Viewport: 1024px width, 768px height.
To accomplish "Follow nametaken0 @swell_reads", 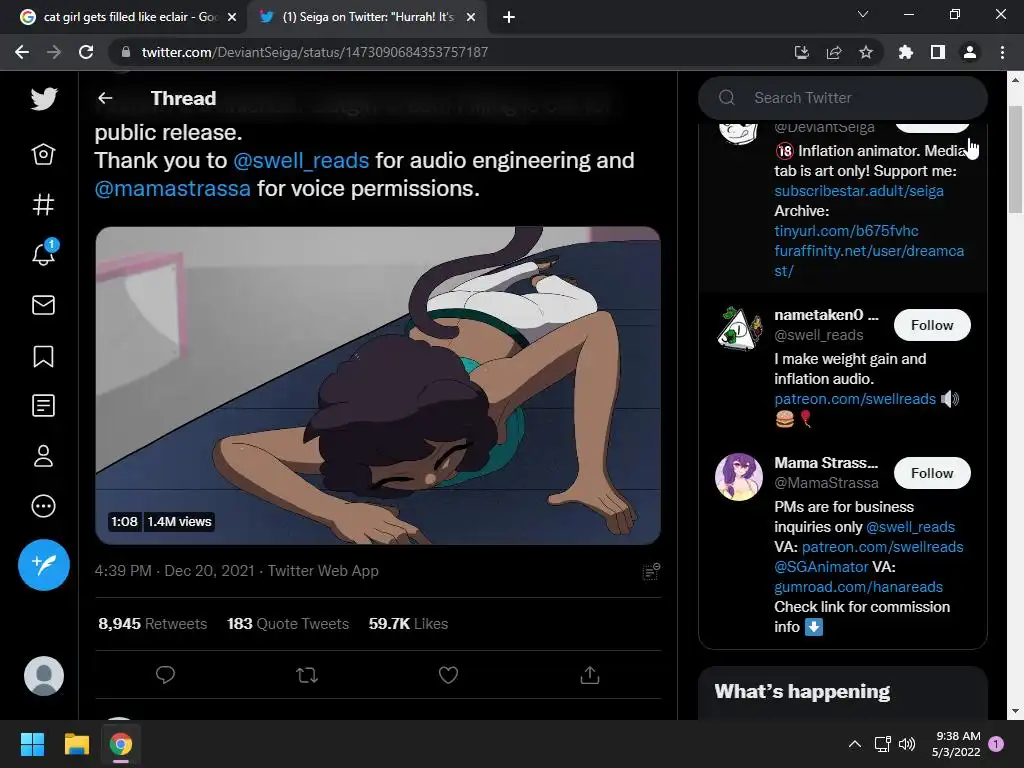I will click(932, 325).
